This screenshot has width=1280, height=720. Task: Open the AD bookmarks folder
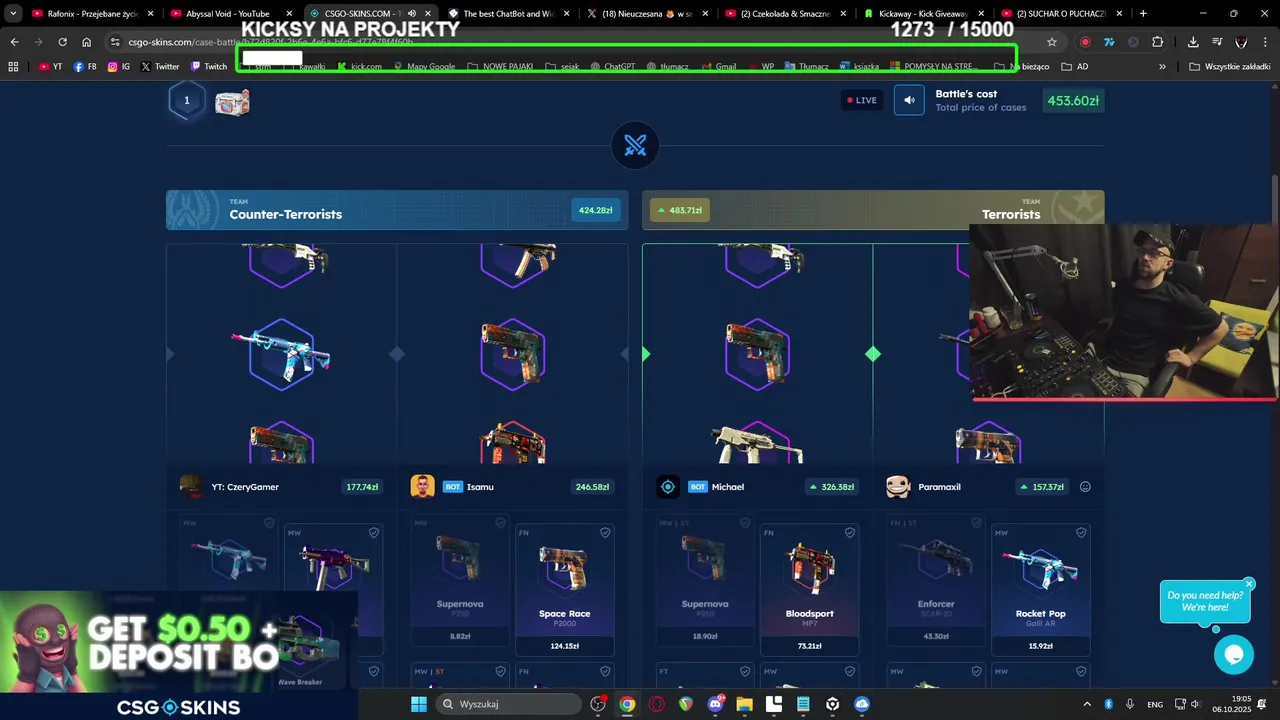point(1075,67)
